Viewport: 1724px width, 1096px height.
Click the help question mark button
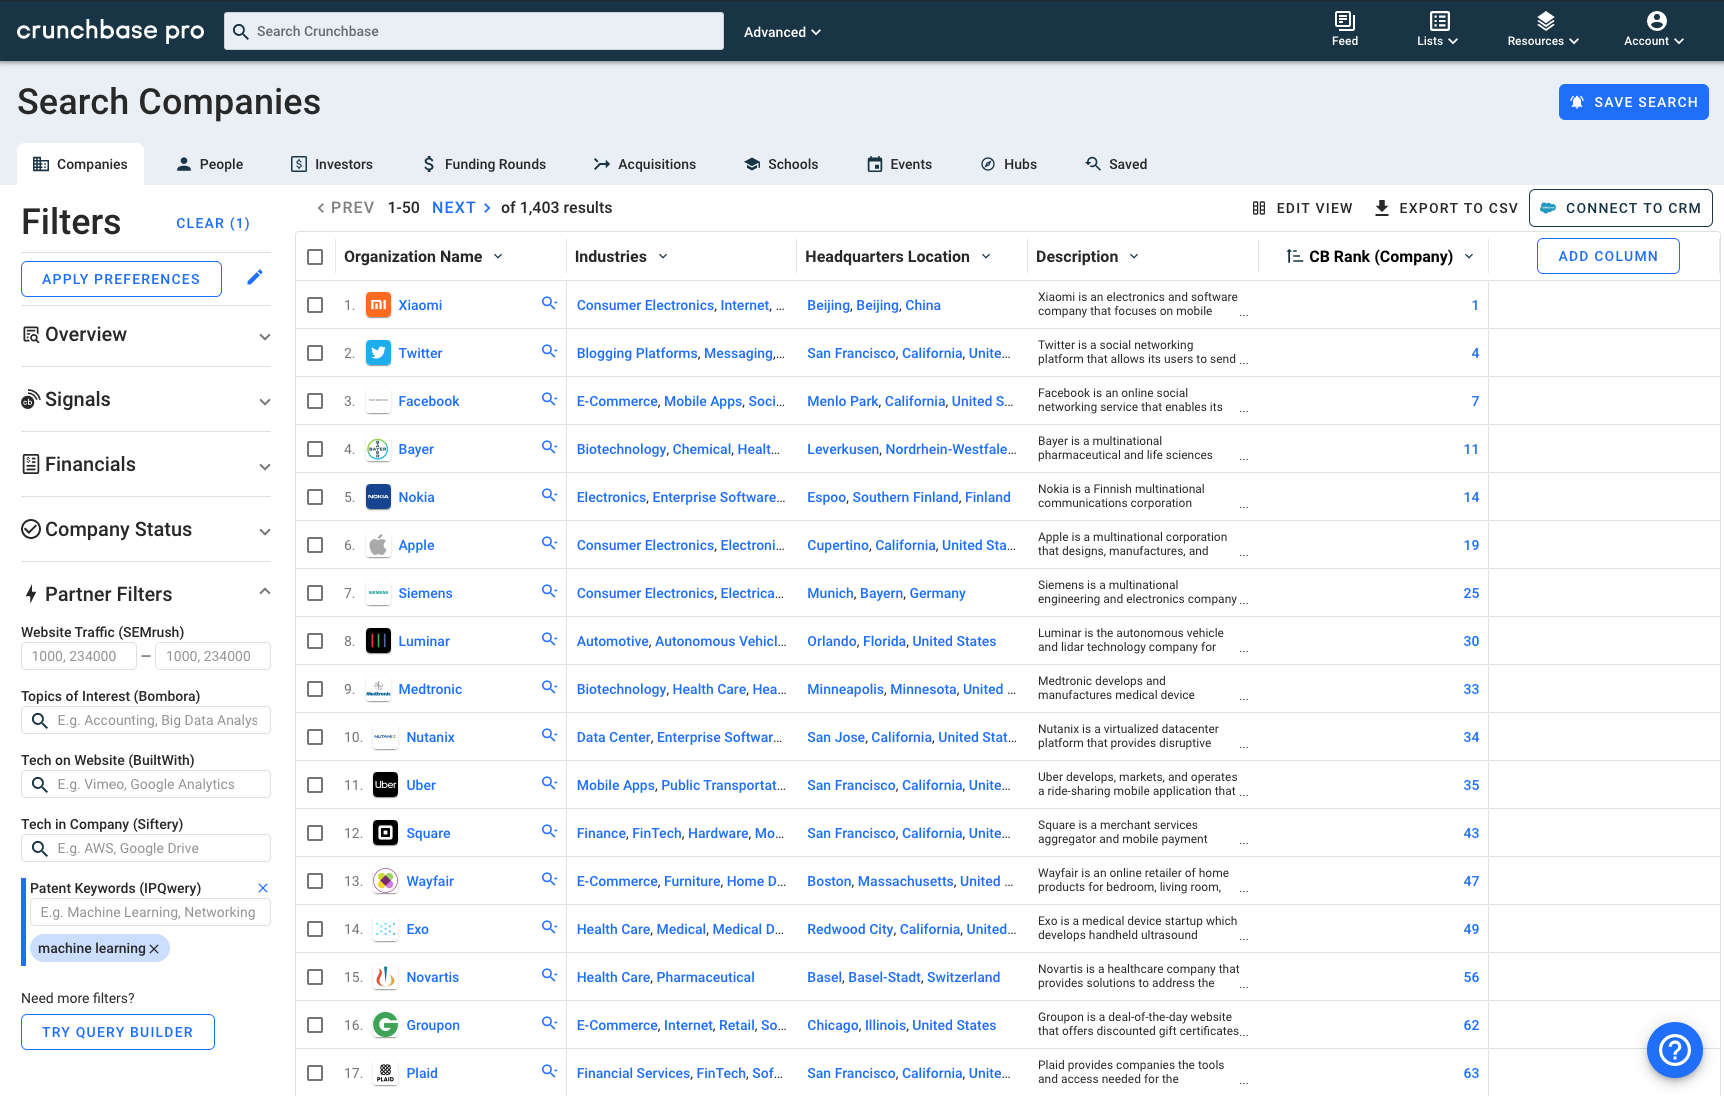1674,1049
